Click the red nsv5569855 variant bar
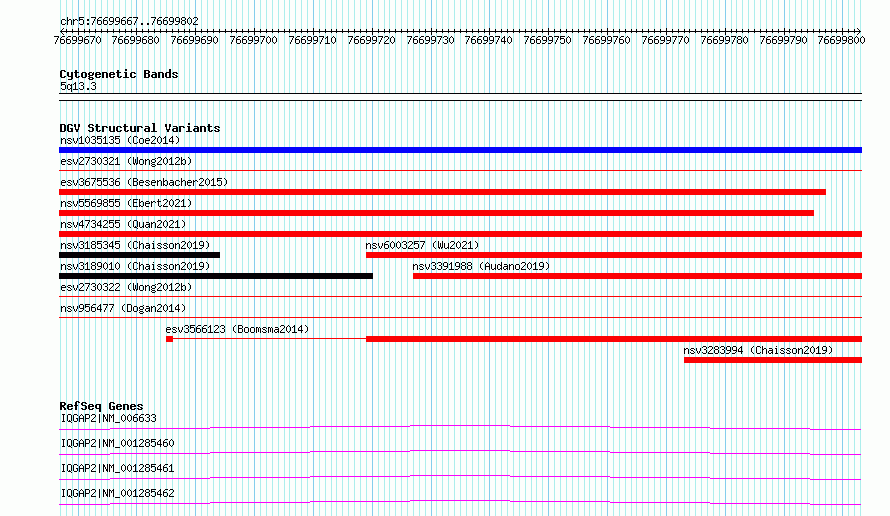Image resolution: width=890 pixels, height=516 pixels. click(436, 213)
